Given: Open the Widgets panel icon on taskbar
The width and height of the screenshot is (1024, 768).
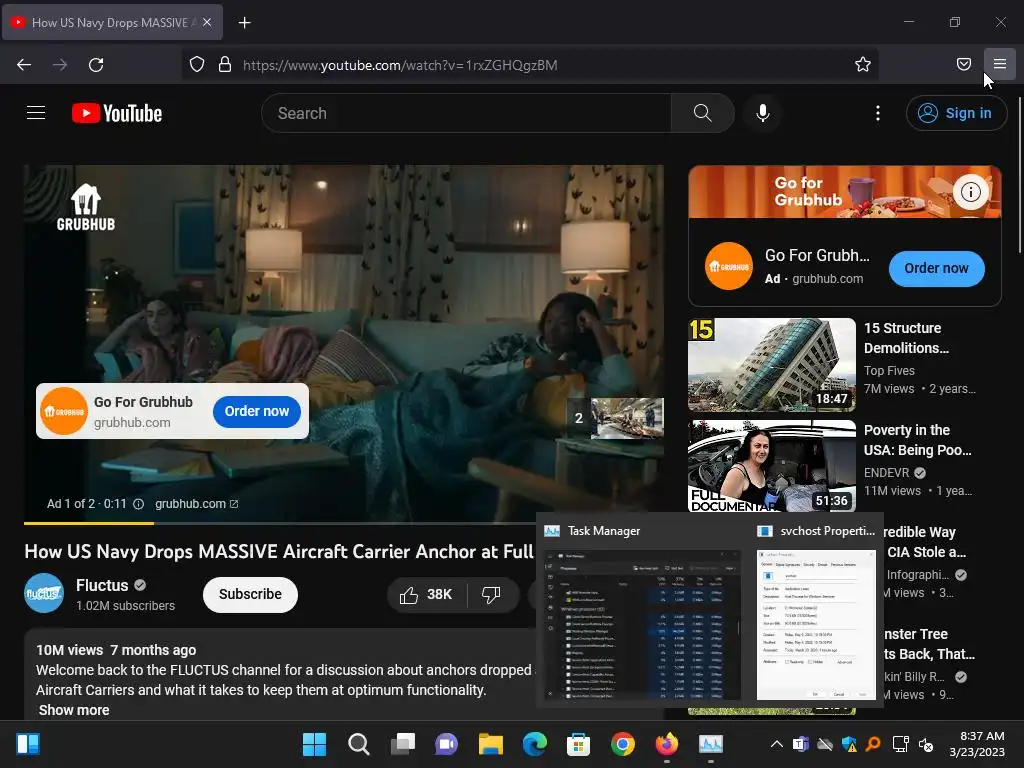Looking at the screenshot, I should coord(28,744).
